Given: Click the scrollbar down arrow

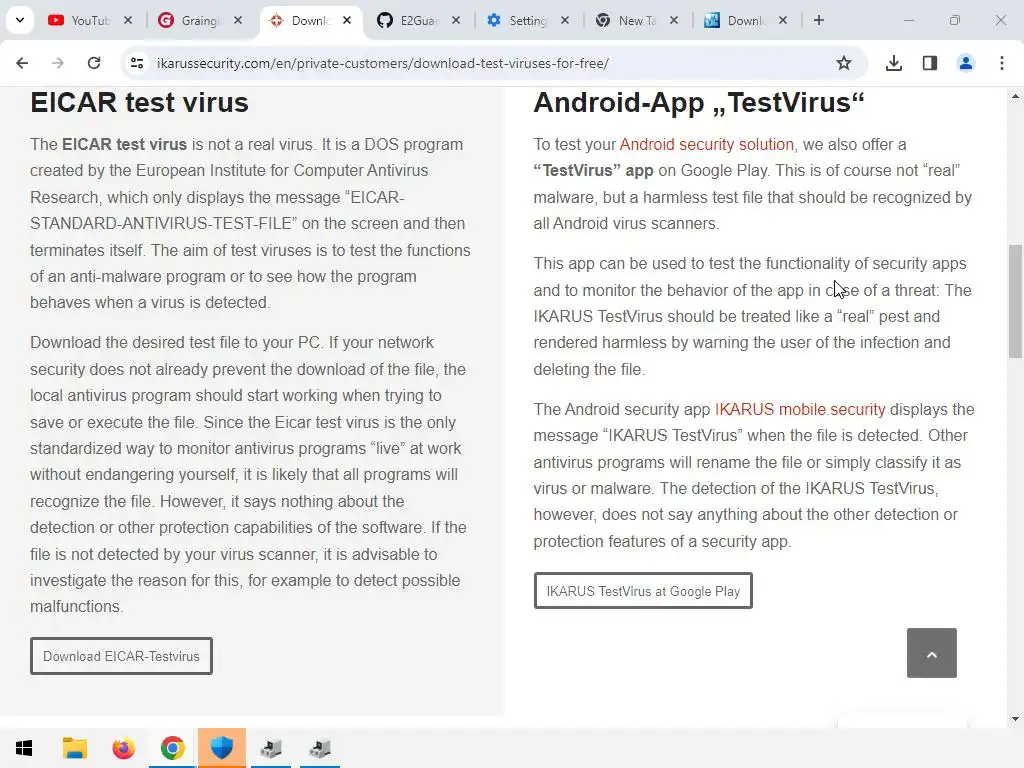Looking at the screenshot, I should pos(1015,719).
